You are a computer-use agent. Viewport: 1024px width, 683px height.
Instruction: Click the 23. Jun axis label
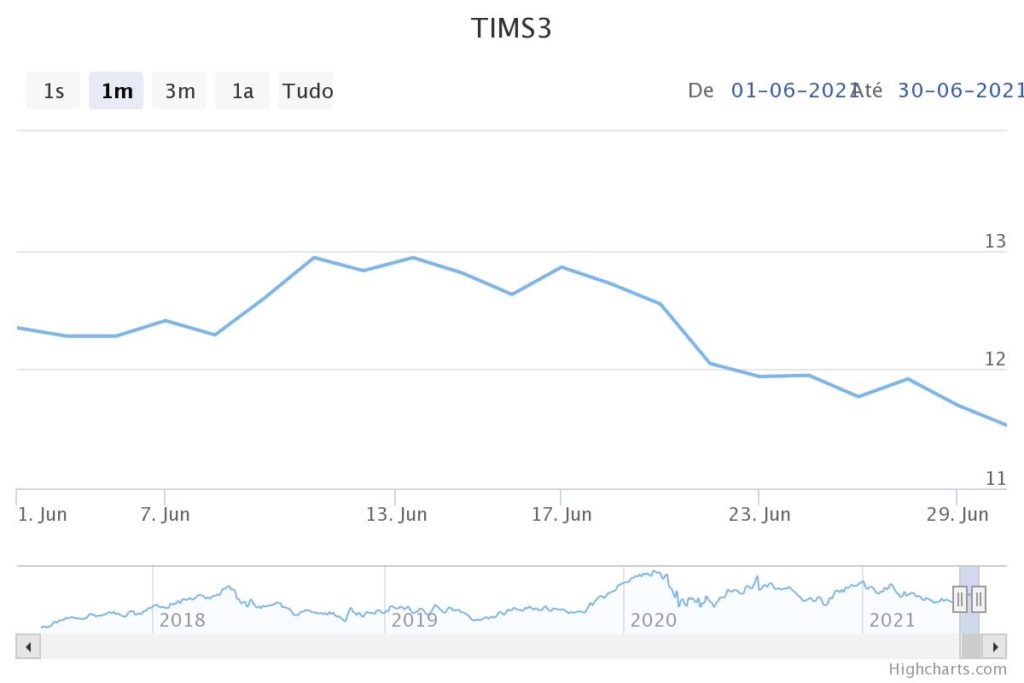[760, 514]
